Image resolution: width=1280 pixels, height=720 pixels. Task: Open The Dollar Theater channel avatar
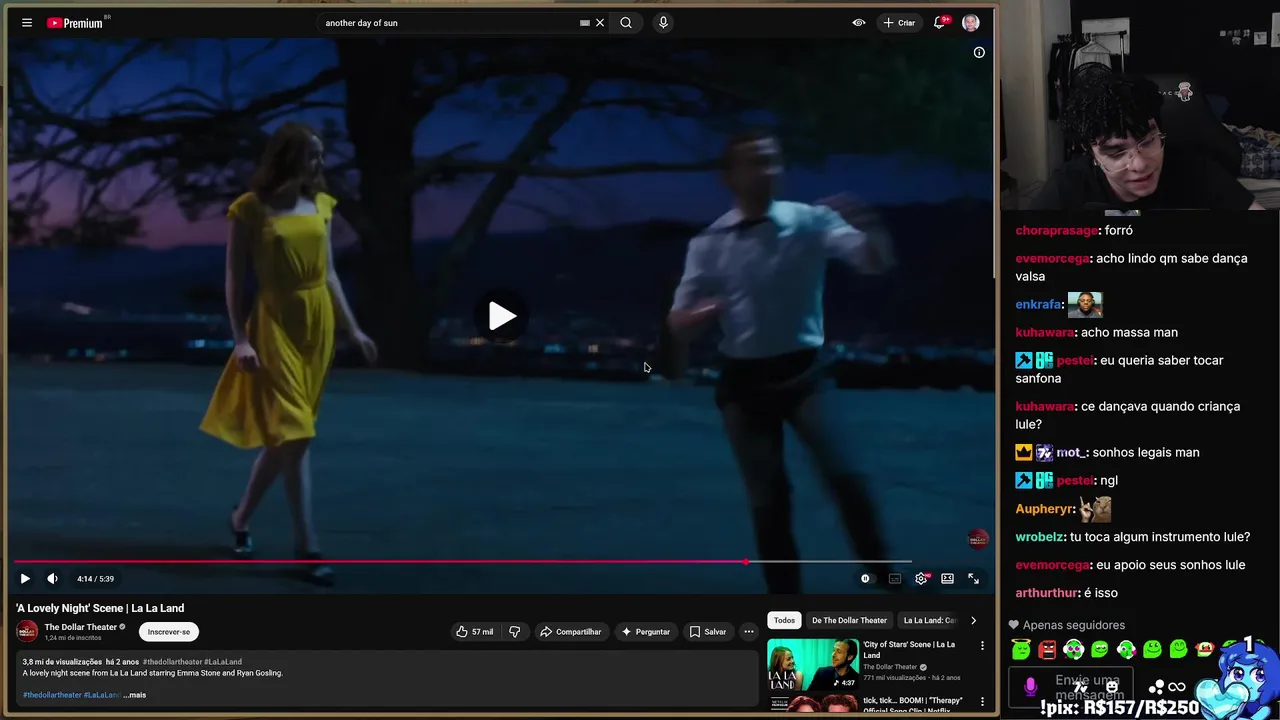pos(27,631)
